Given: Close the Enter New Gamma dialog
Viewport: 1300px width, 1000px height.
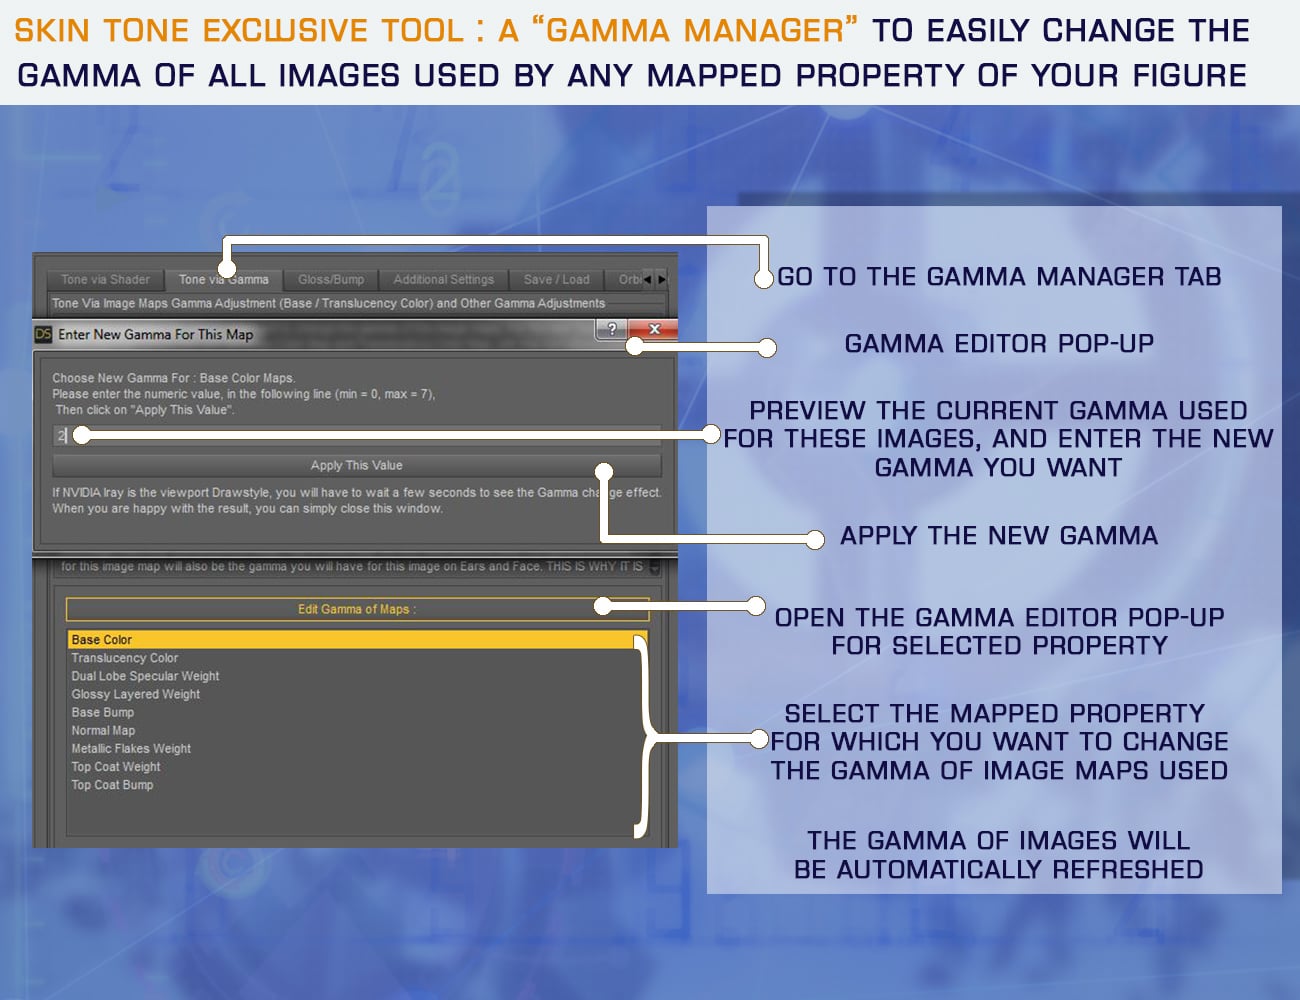Looking at the screenshot, I should tap(654, 329).
